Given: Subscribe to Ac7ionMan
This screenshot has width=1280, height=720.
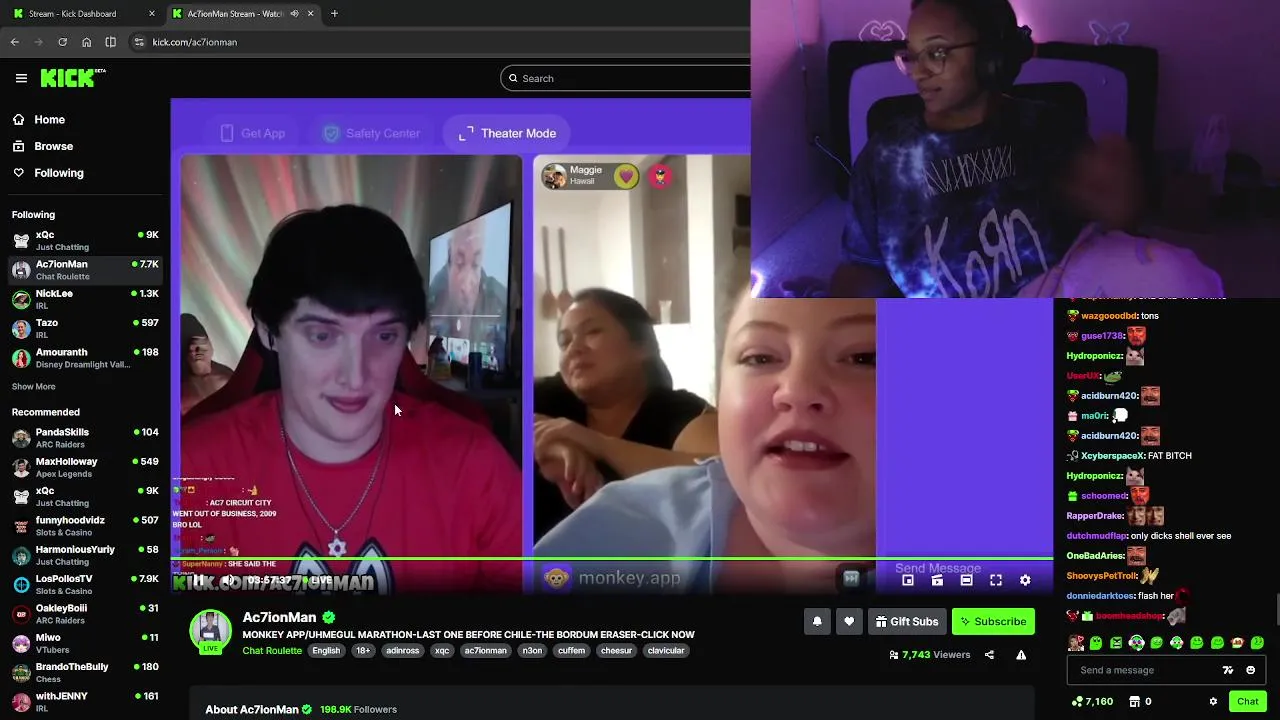Looking at the screenshot, I should (x=993, y=621).
